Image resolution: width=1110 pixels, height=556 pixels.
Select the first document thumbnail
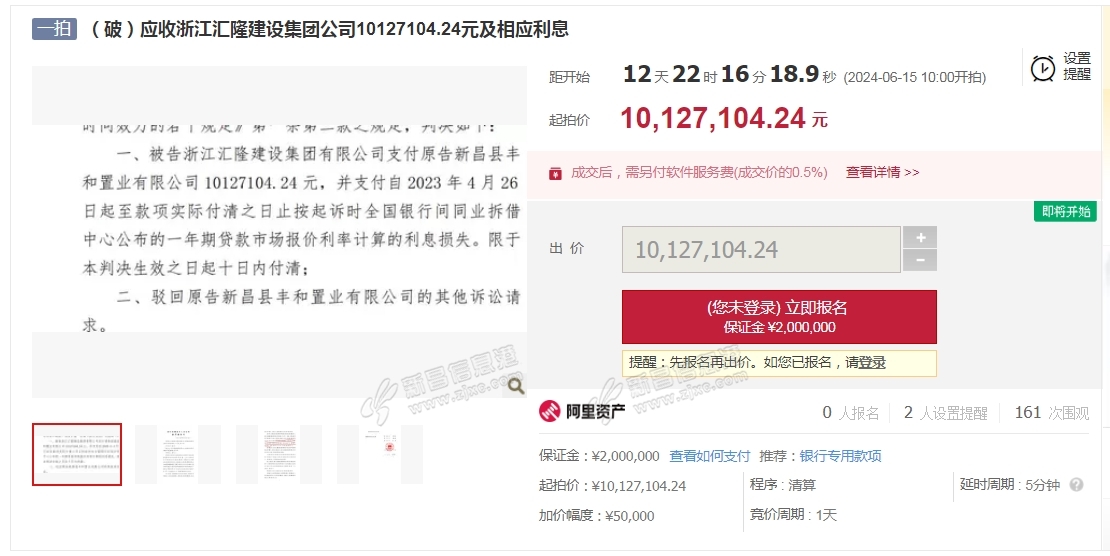(77, 455)
